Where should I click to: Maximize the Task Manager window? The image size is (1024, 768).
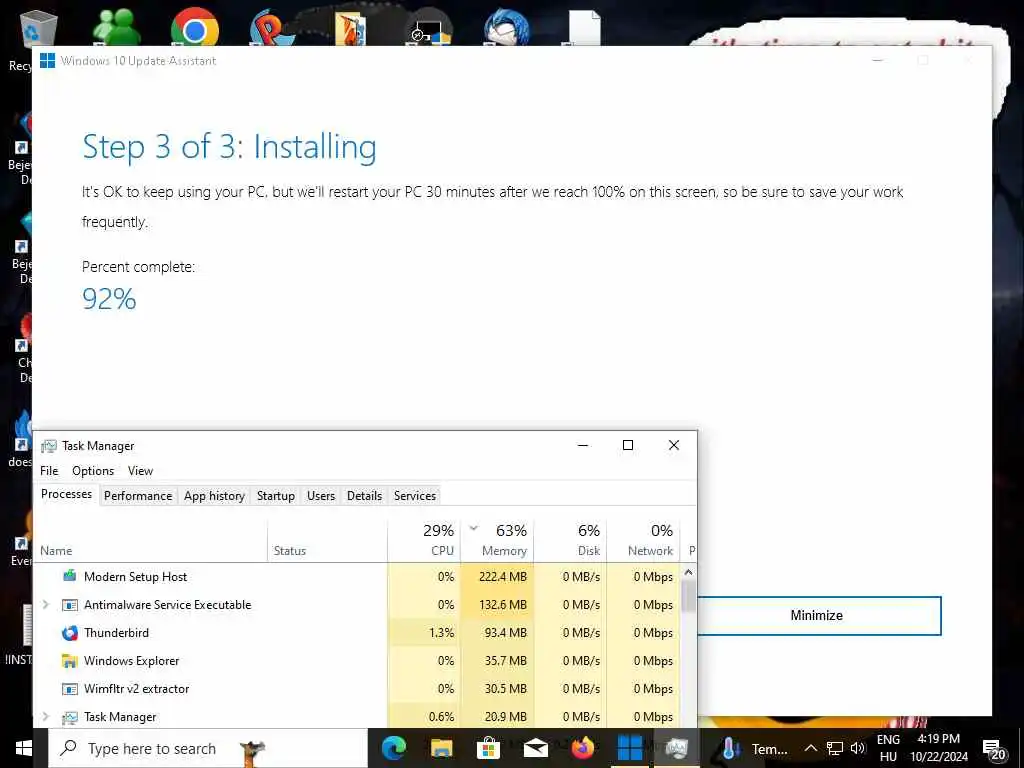click(628, 445)
